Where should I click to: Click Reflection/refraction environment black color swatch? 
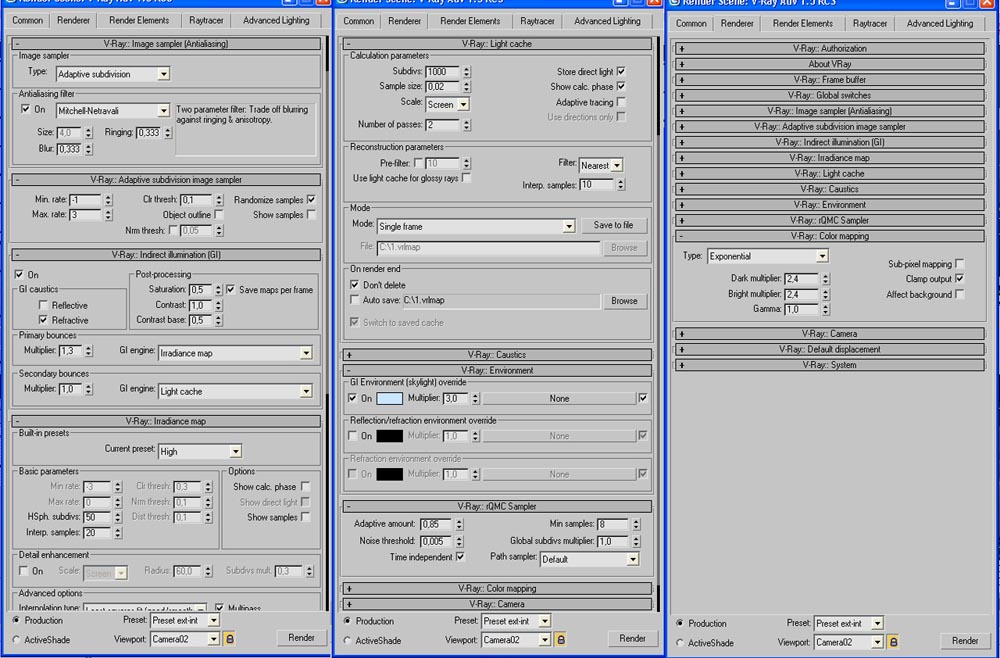click(390, 436)
